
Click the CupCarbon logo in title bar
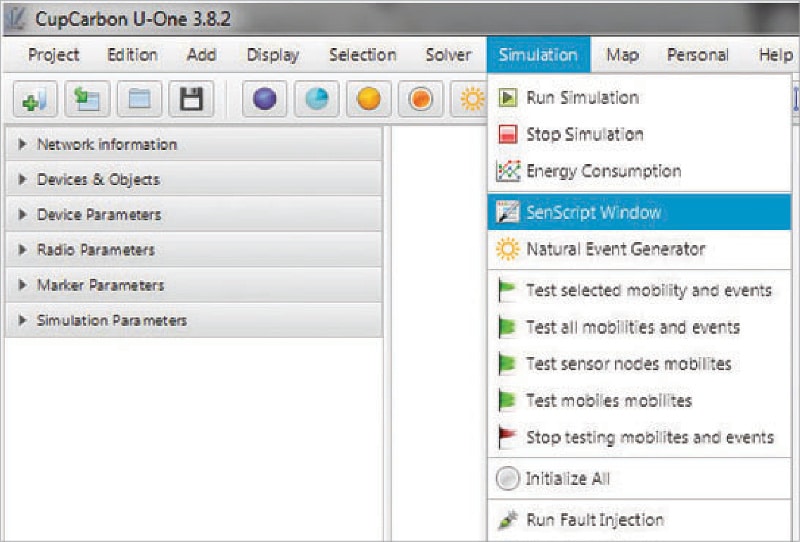coord(16,19)
